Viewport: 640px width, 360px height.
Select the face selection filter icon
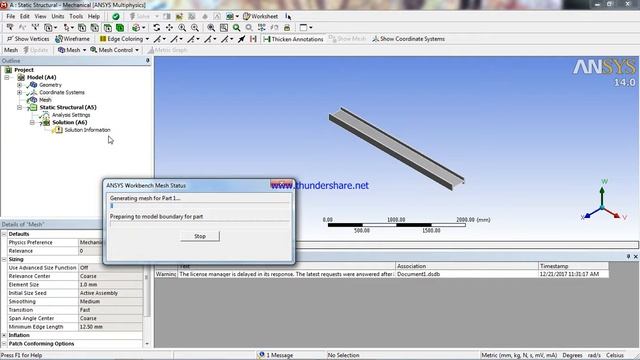107,28
